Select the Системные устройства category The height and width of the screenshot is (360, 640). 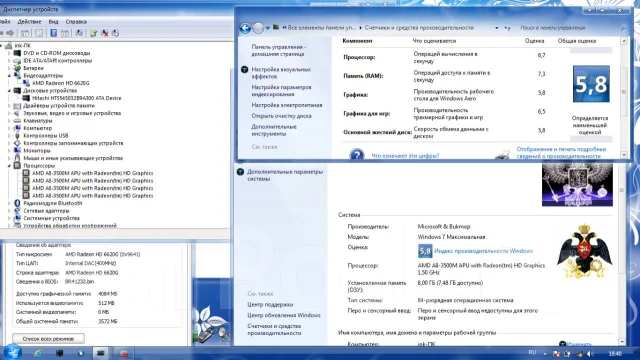pos(51,218)
